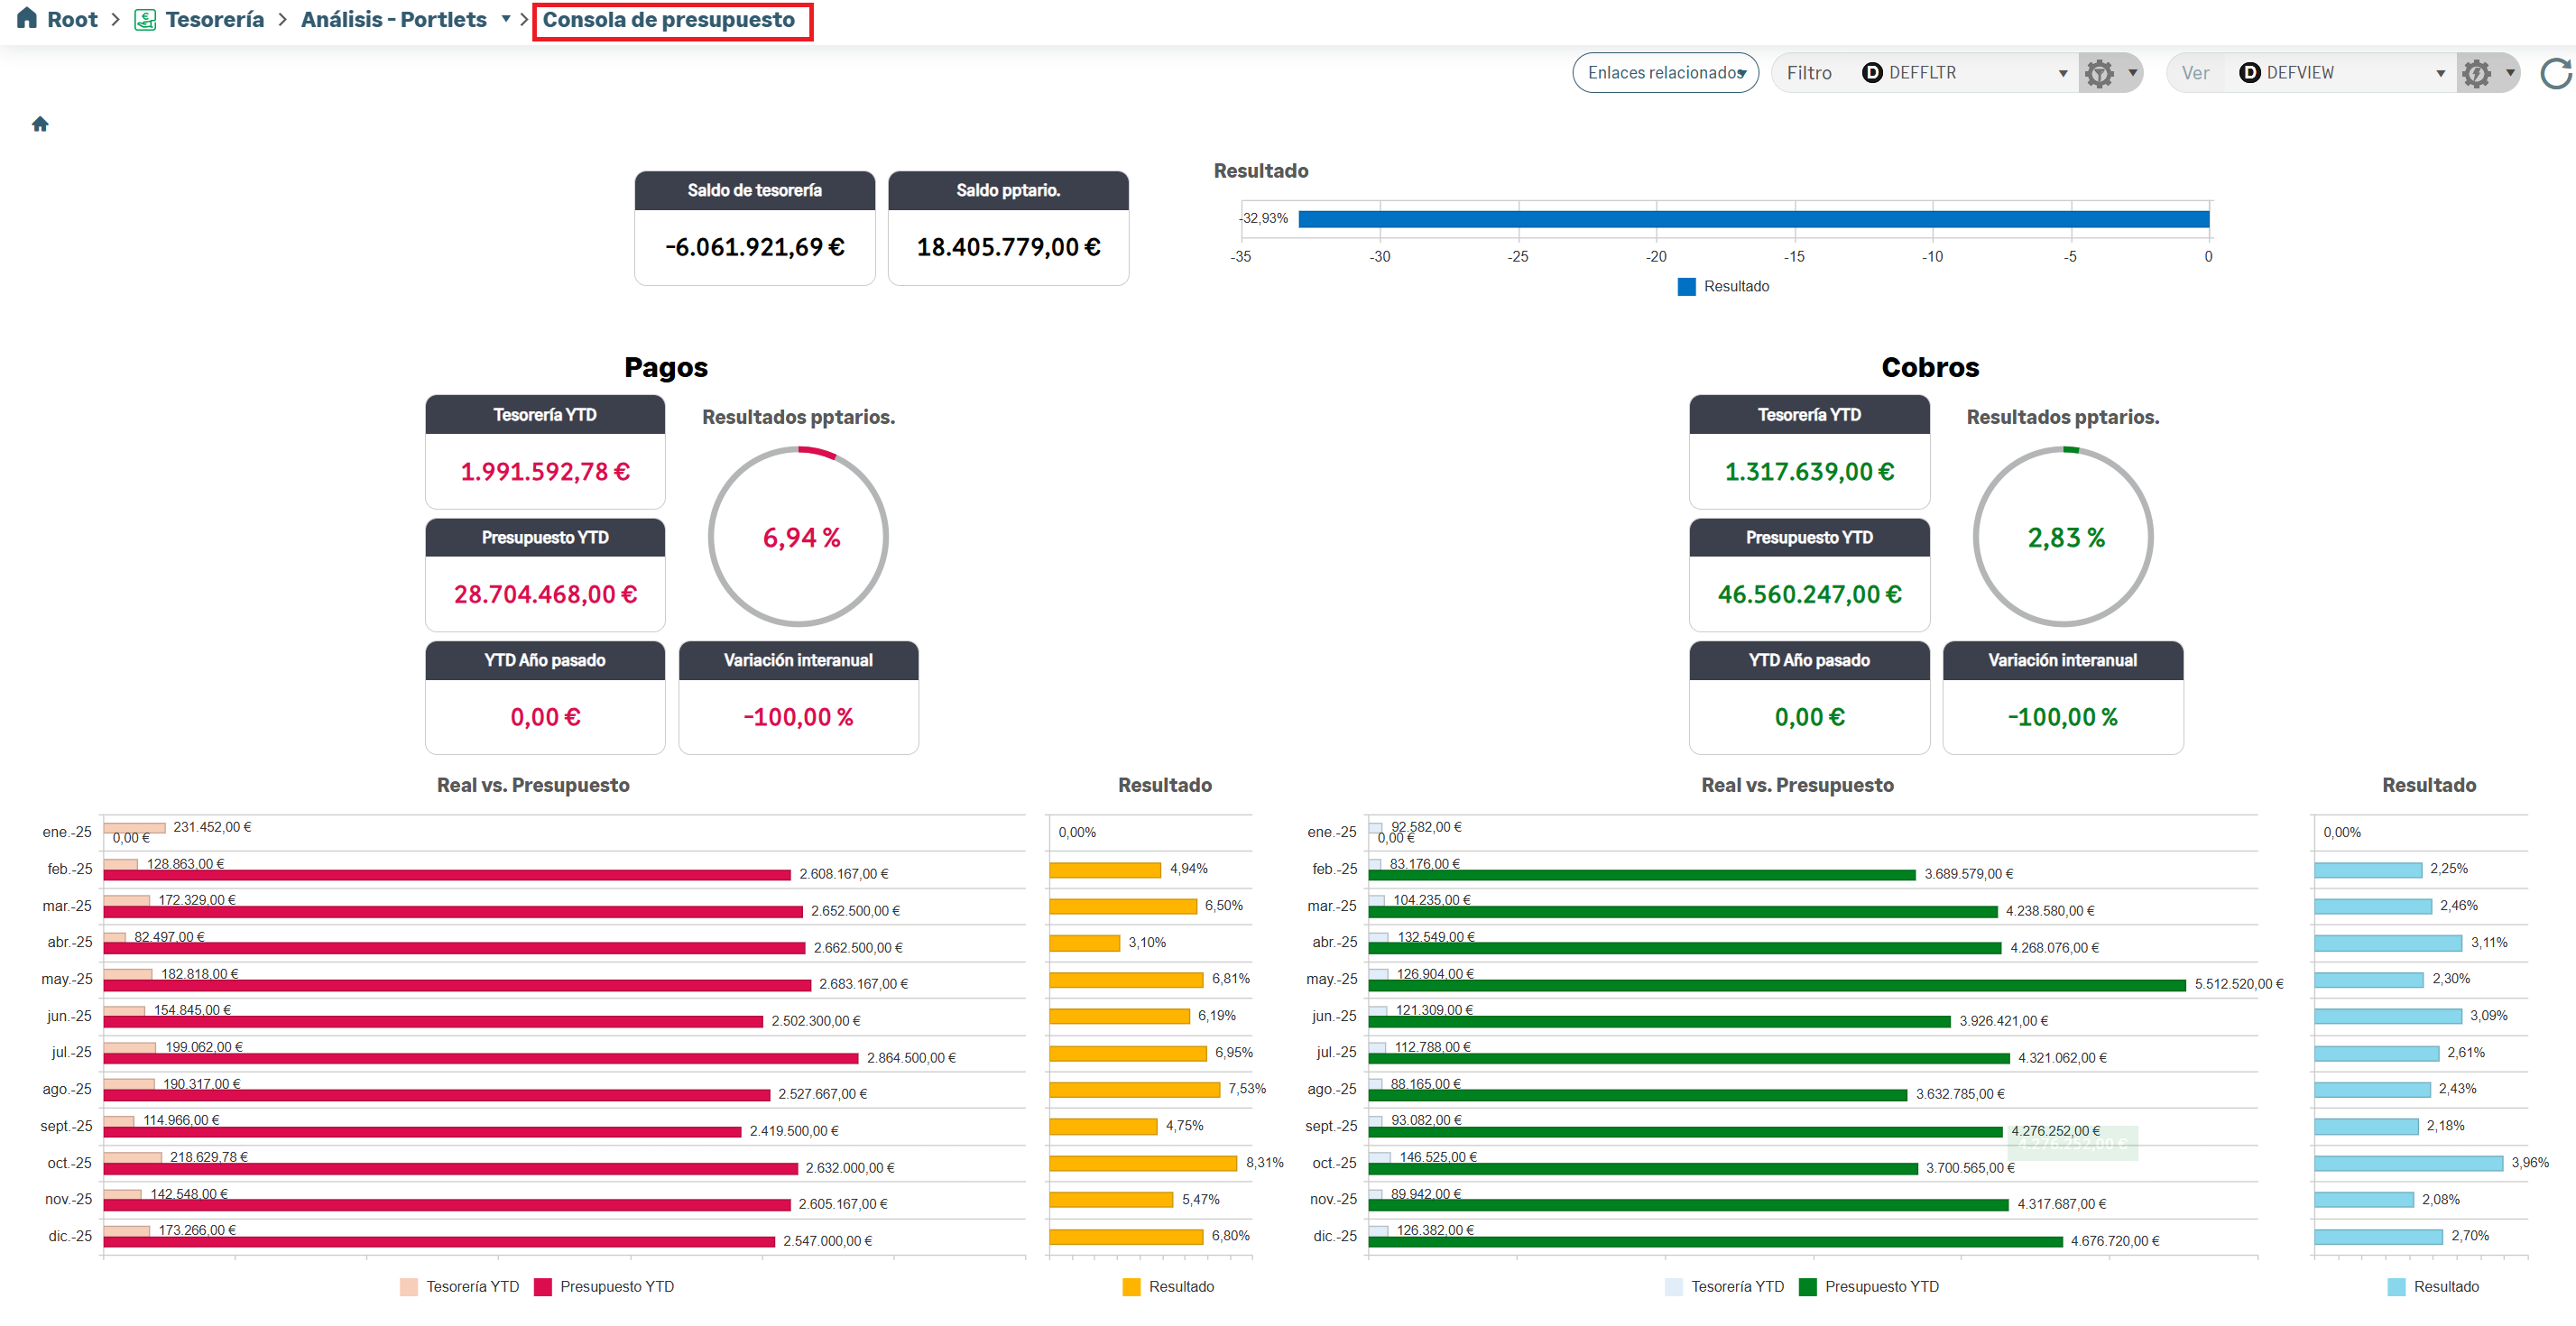Click the DEFFLTR default filter badge icon
The height and width of the screenshot is (1326, 2576).
1872,73
